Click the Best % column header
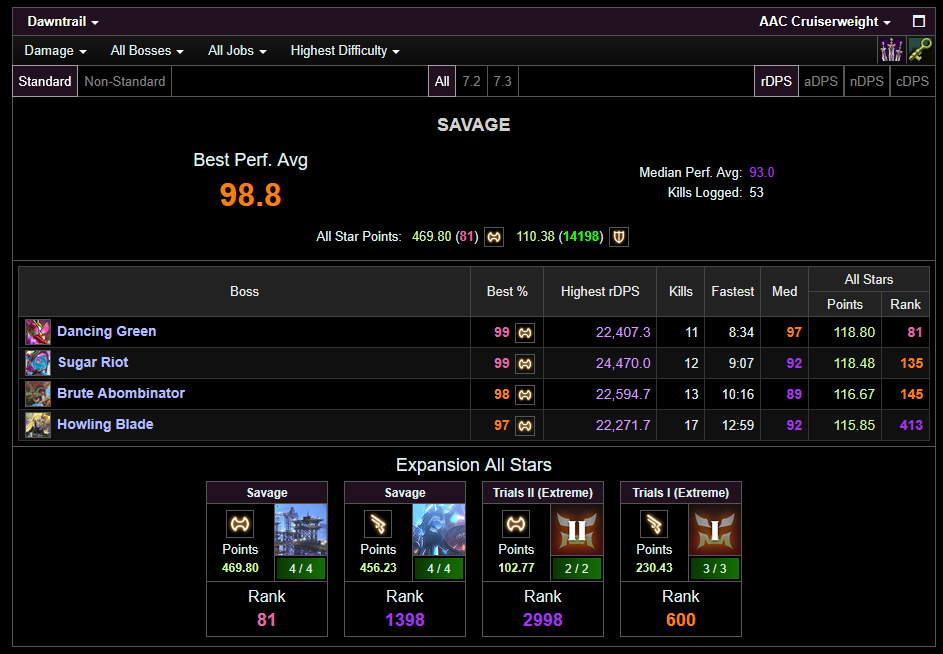This screenshot has height=654, width=943. 507,292
